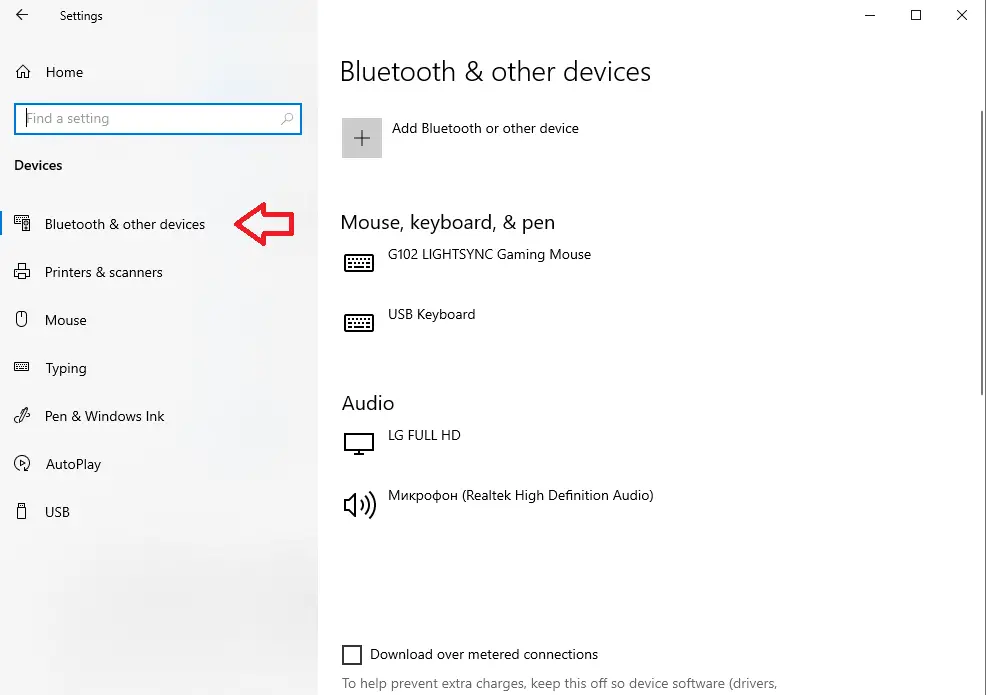Click the USB drive icon in sidebar
The image size is (987, 695).
click(x=21, y=511)
